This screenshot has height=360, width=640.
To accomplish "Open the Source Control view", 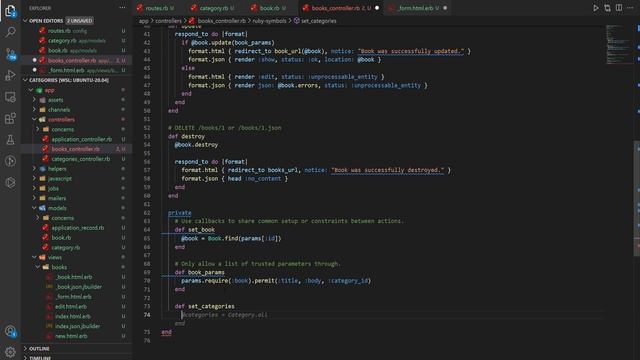I will pos(10,54).
